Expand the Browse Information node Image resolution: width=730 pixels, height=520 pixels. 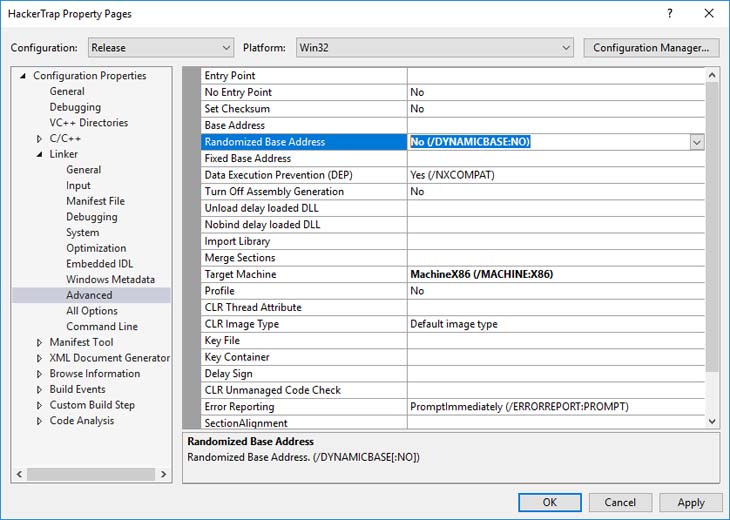[40, 374]
